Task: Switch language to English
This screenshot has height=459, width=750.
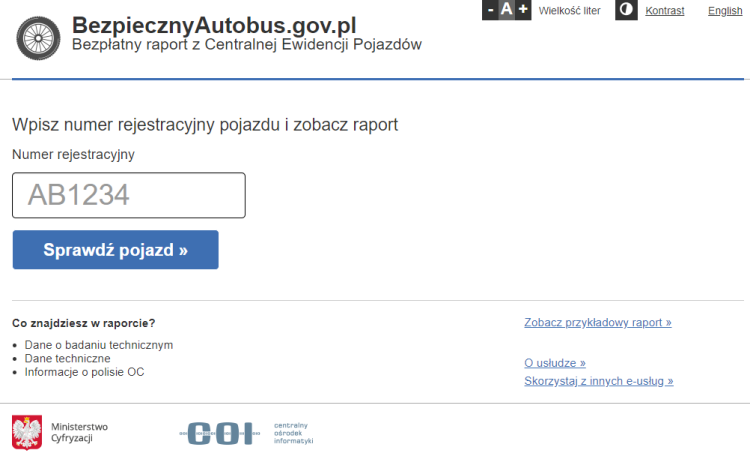Action: [725, 11]
